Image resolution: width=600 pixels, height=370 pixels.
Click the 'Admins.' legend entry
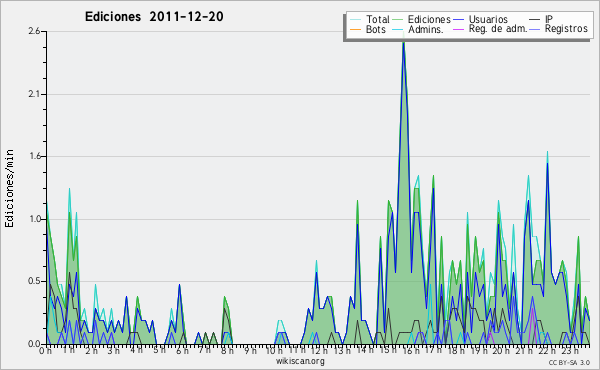426,29
